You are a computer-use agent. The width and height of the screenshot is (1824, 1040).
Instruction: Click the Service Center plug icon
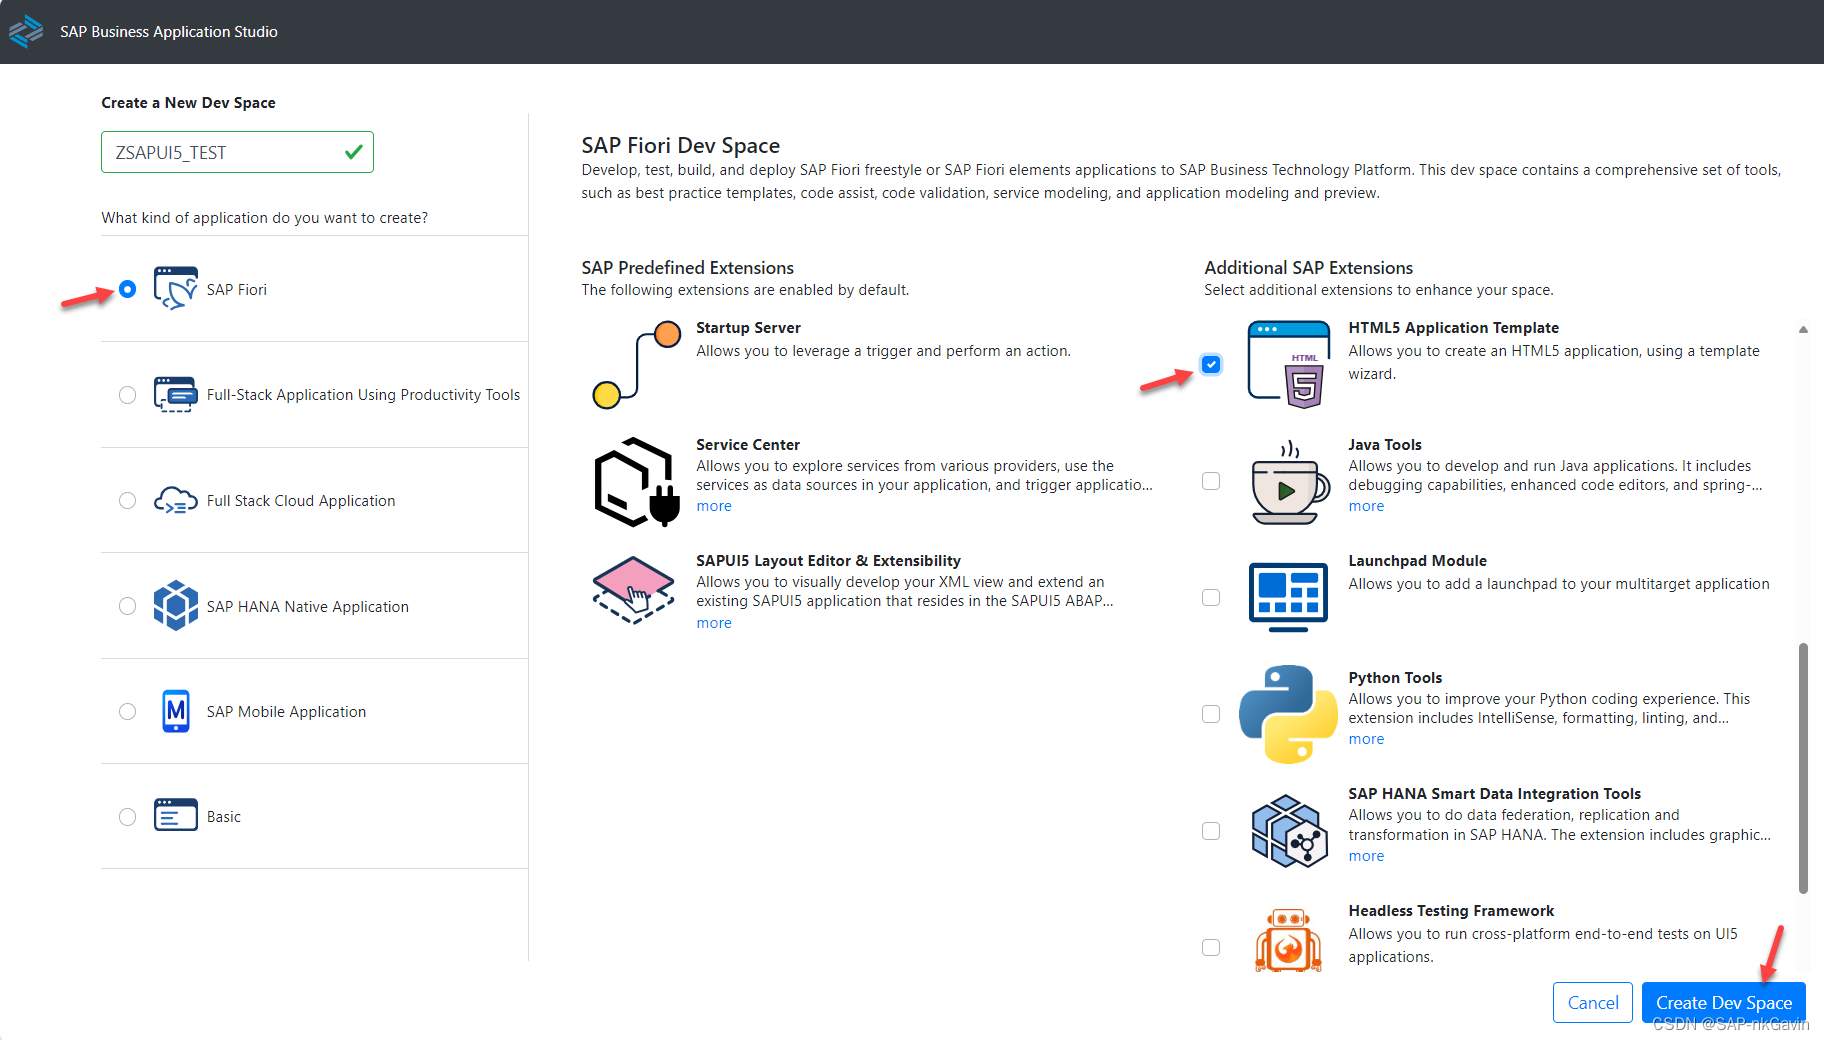[636, 482]
